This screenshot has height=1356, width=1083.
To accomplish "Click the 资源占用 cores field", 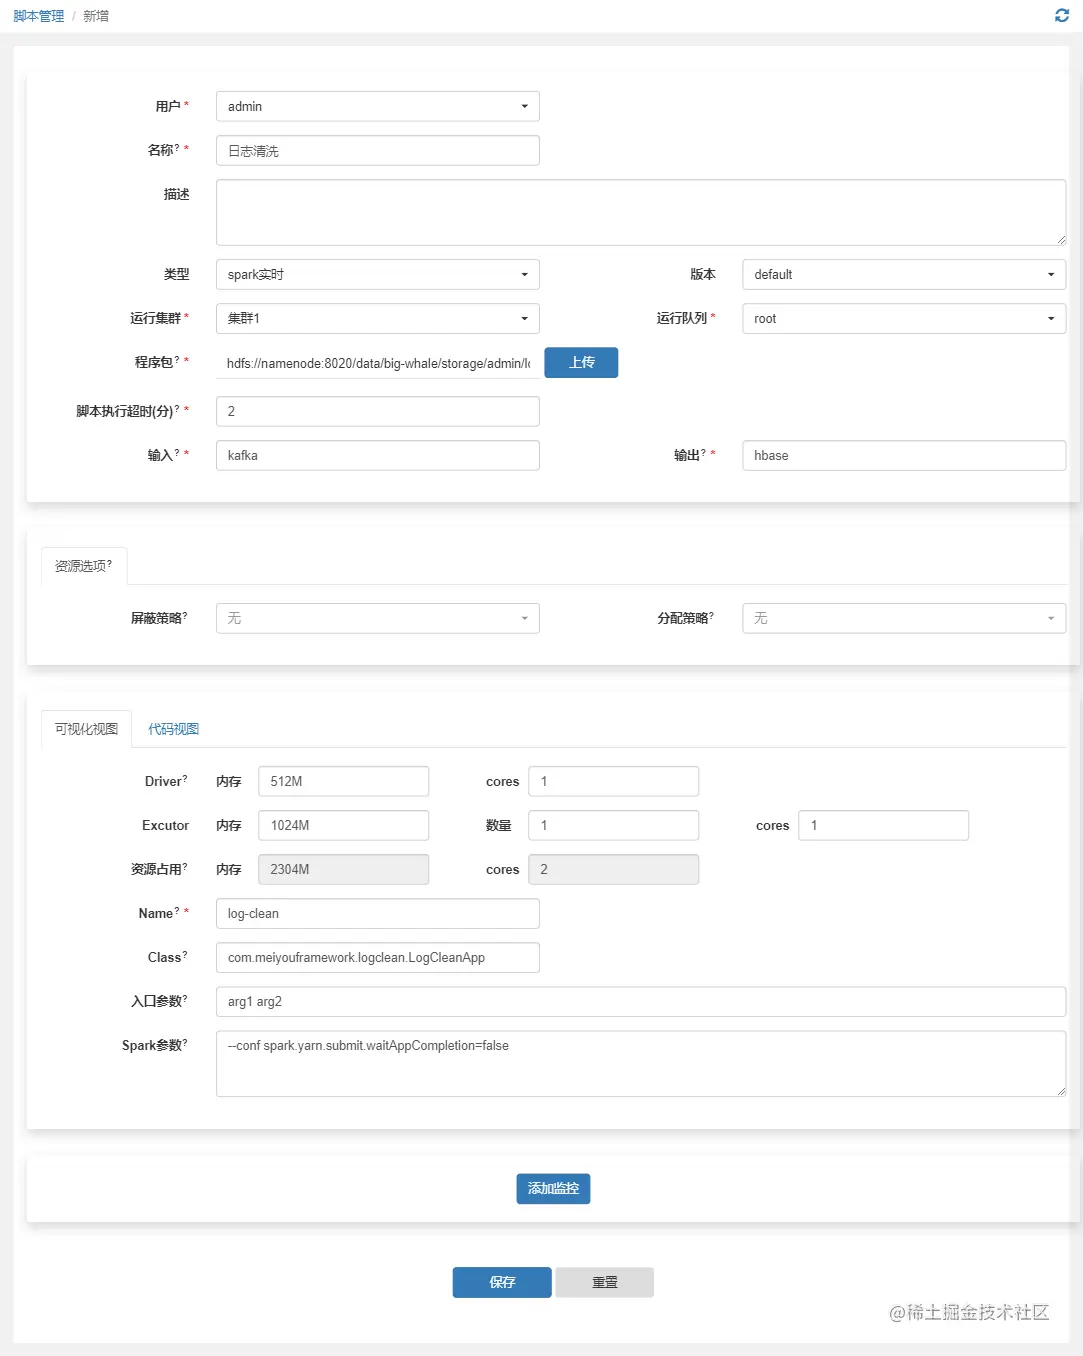I will pos(614,869).
